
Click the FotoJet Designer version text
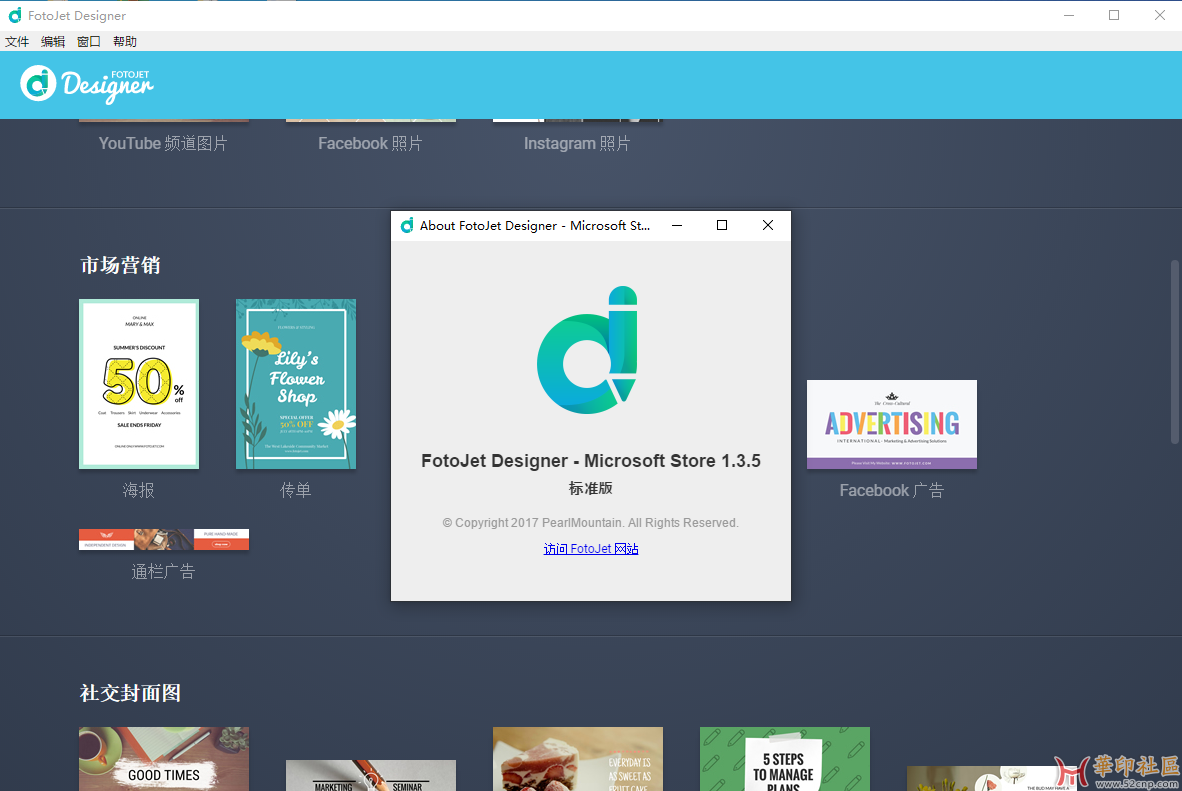591,461
